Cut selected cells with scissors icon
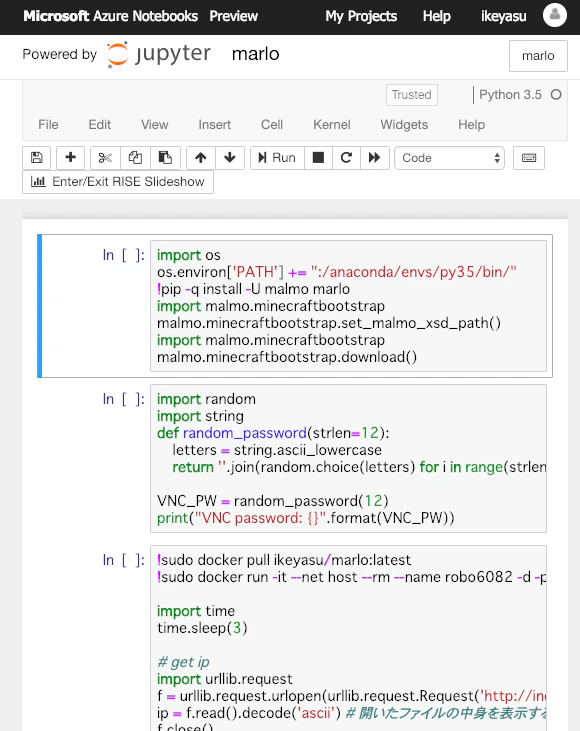This screenshot has width=580, height=731. (105, 158)
